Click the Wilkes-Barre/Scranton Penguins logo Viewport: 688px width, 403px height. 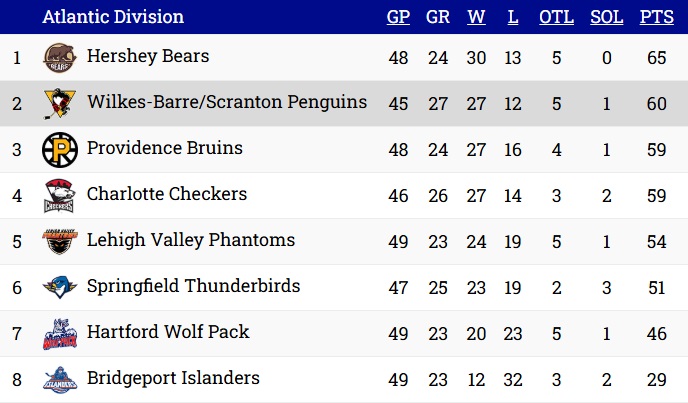[60, 104]
